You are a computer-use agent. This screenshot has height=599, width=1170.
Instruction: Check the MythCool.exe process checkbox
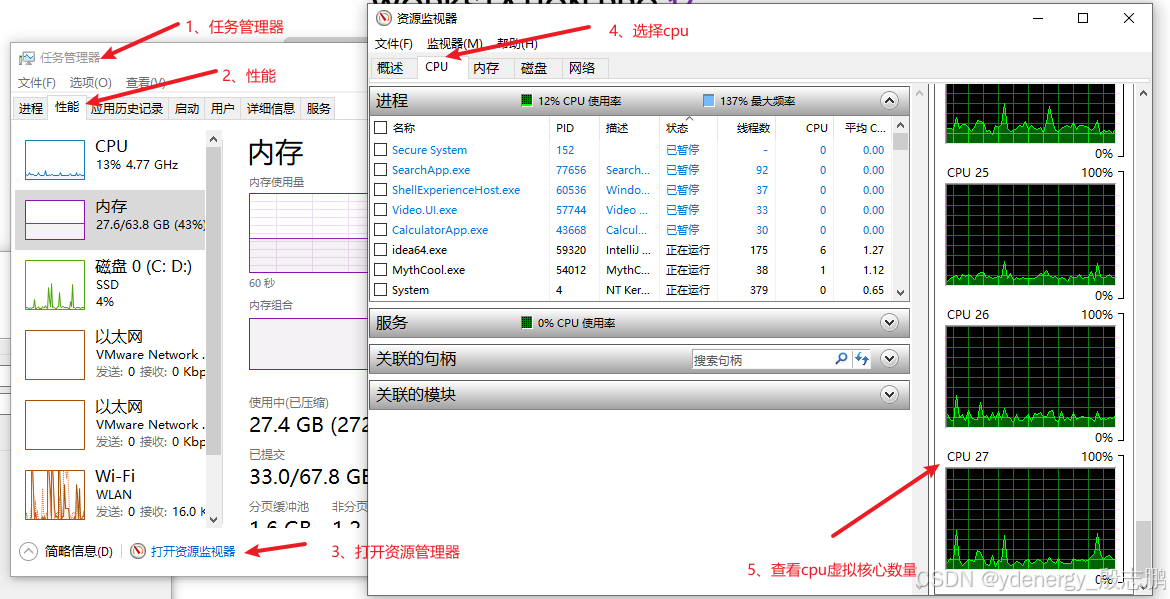381,270
